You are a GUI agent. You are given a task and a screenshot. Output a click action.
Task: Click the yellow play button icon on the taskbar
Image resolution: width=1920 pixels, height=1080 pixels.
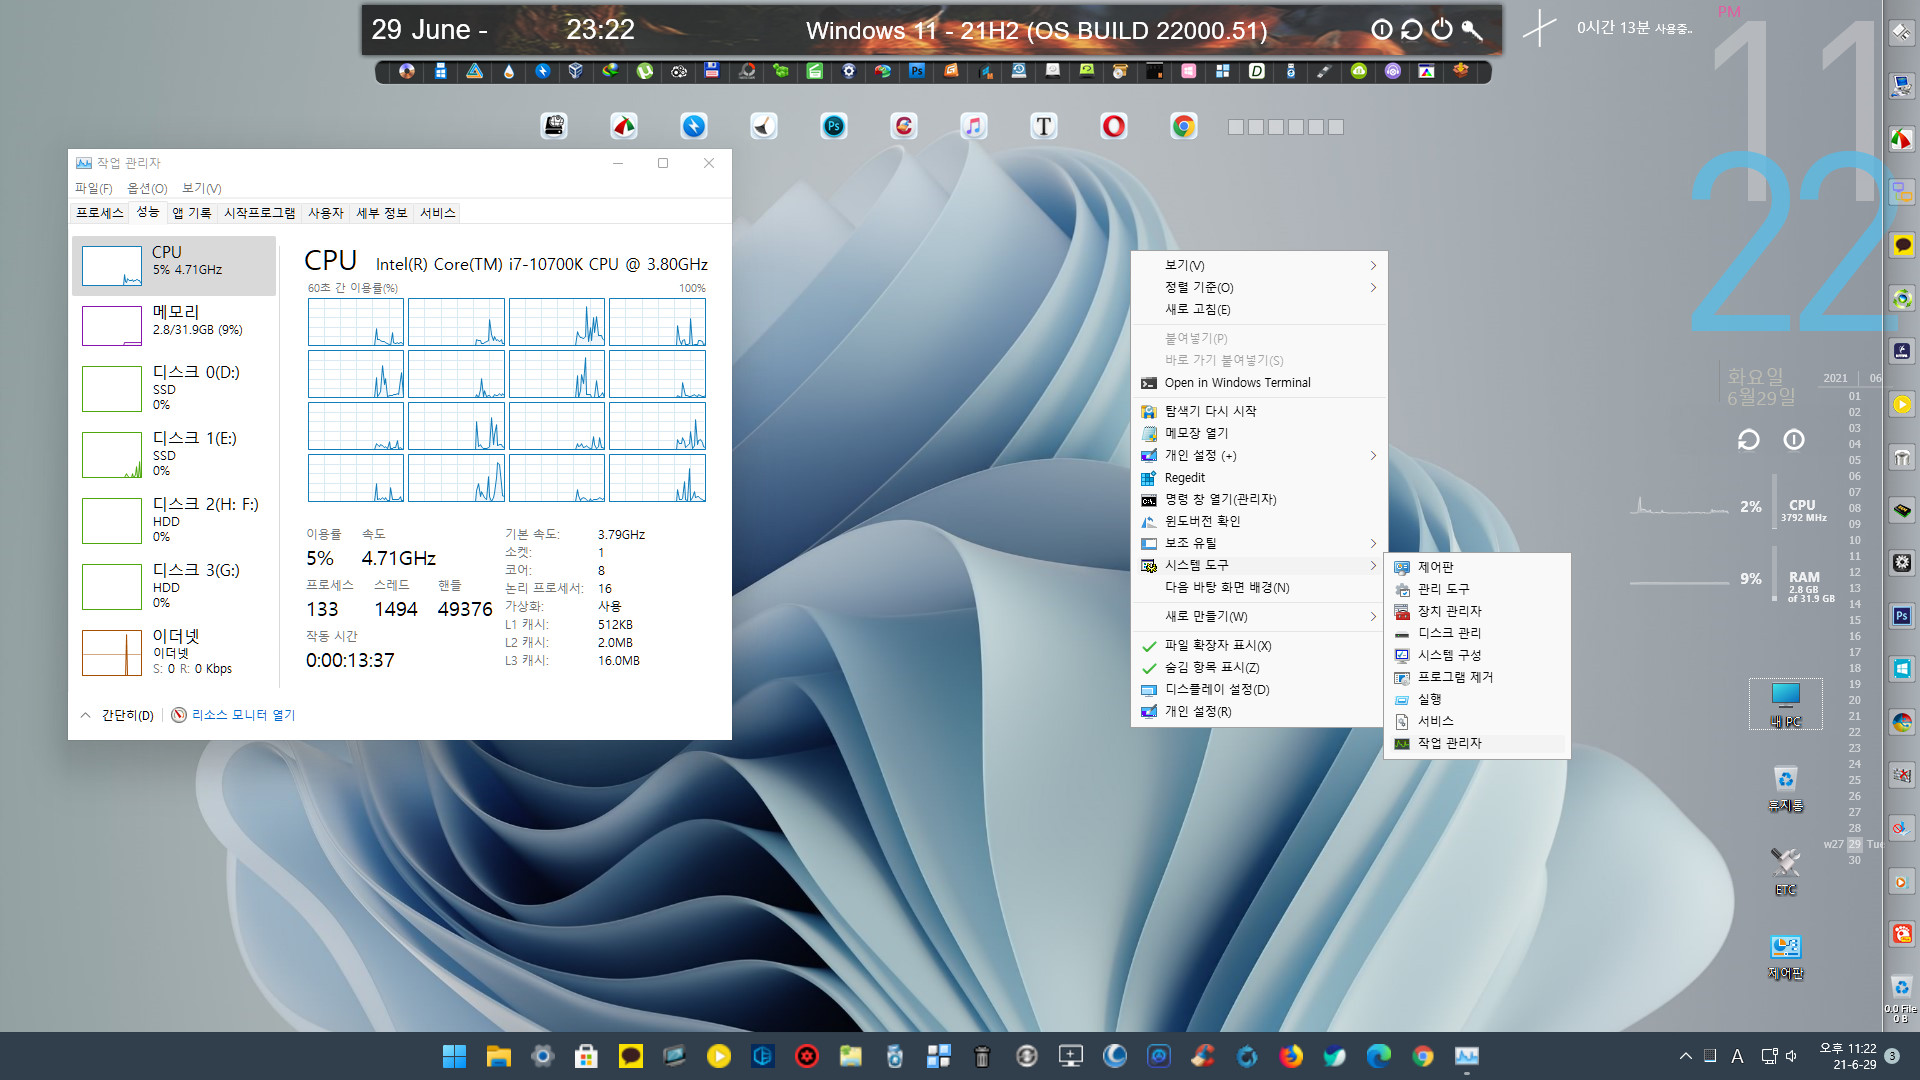coord(718,1056)
